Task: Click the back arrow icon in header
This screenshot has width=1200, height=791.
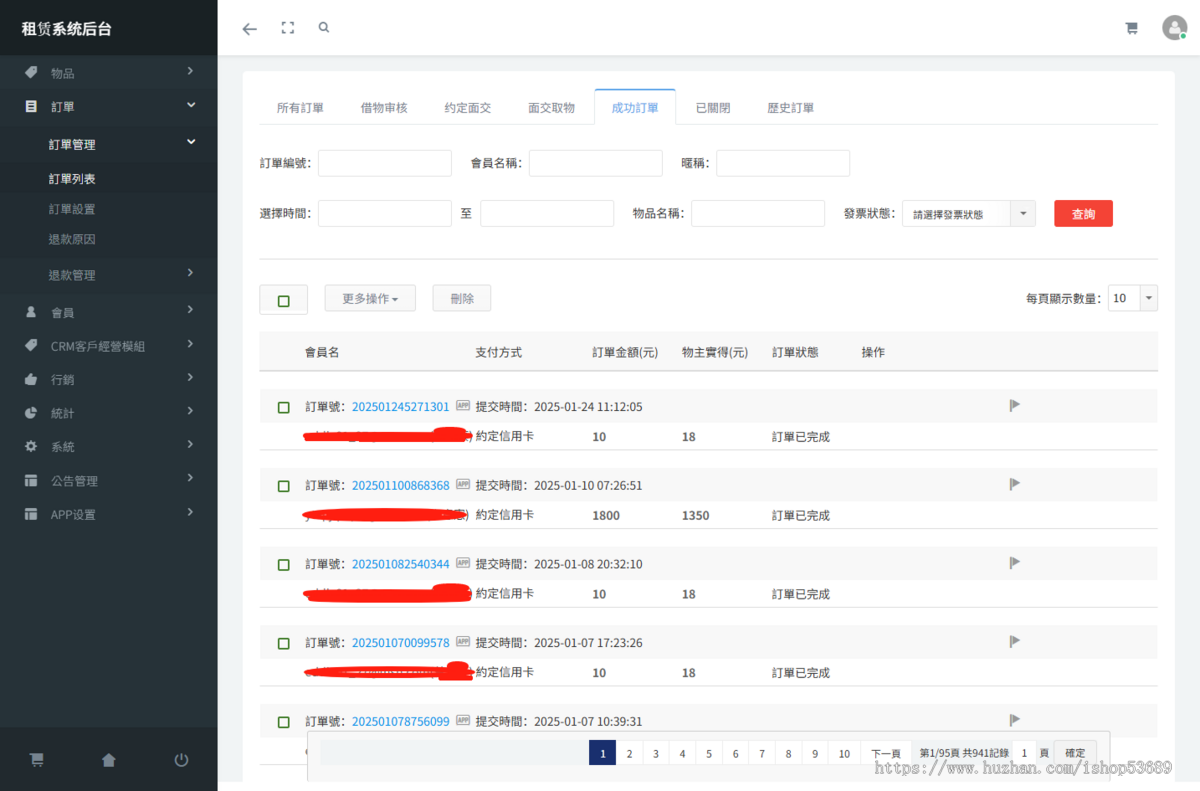Action: [x=250, y=29]
